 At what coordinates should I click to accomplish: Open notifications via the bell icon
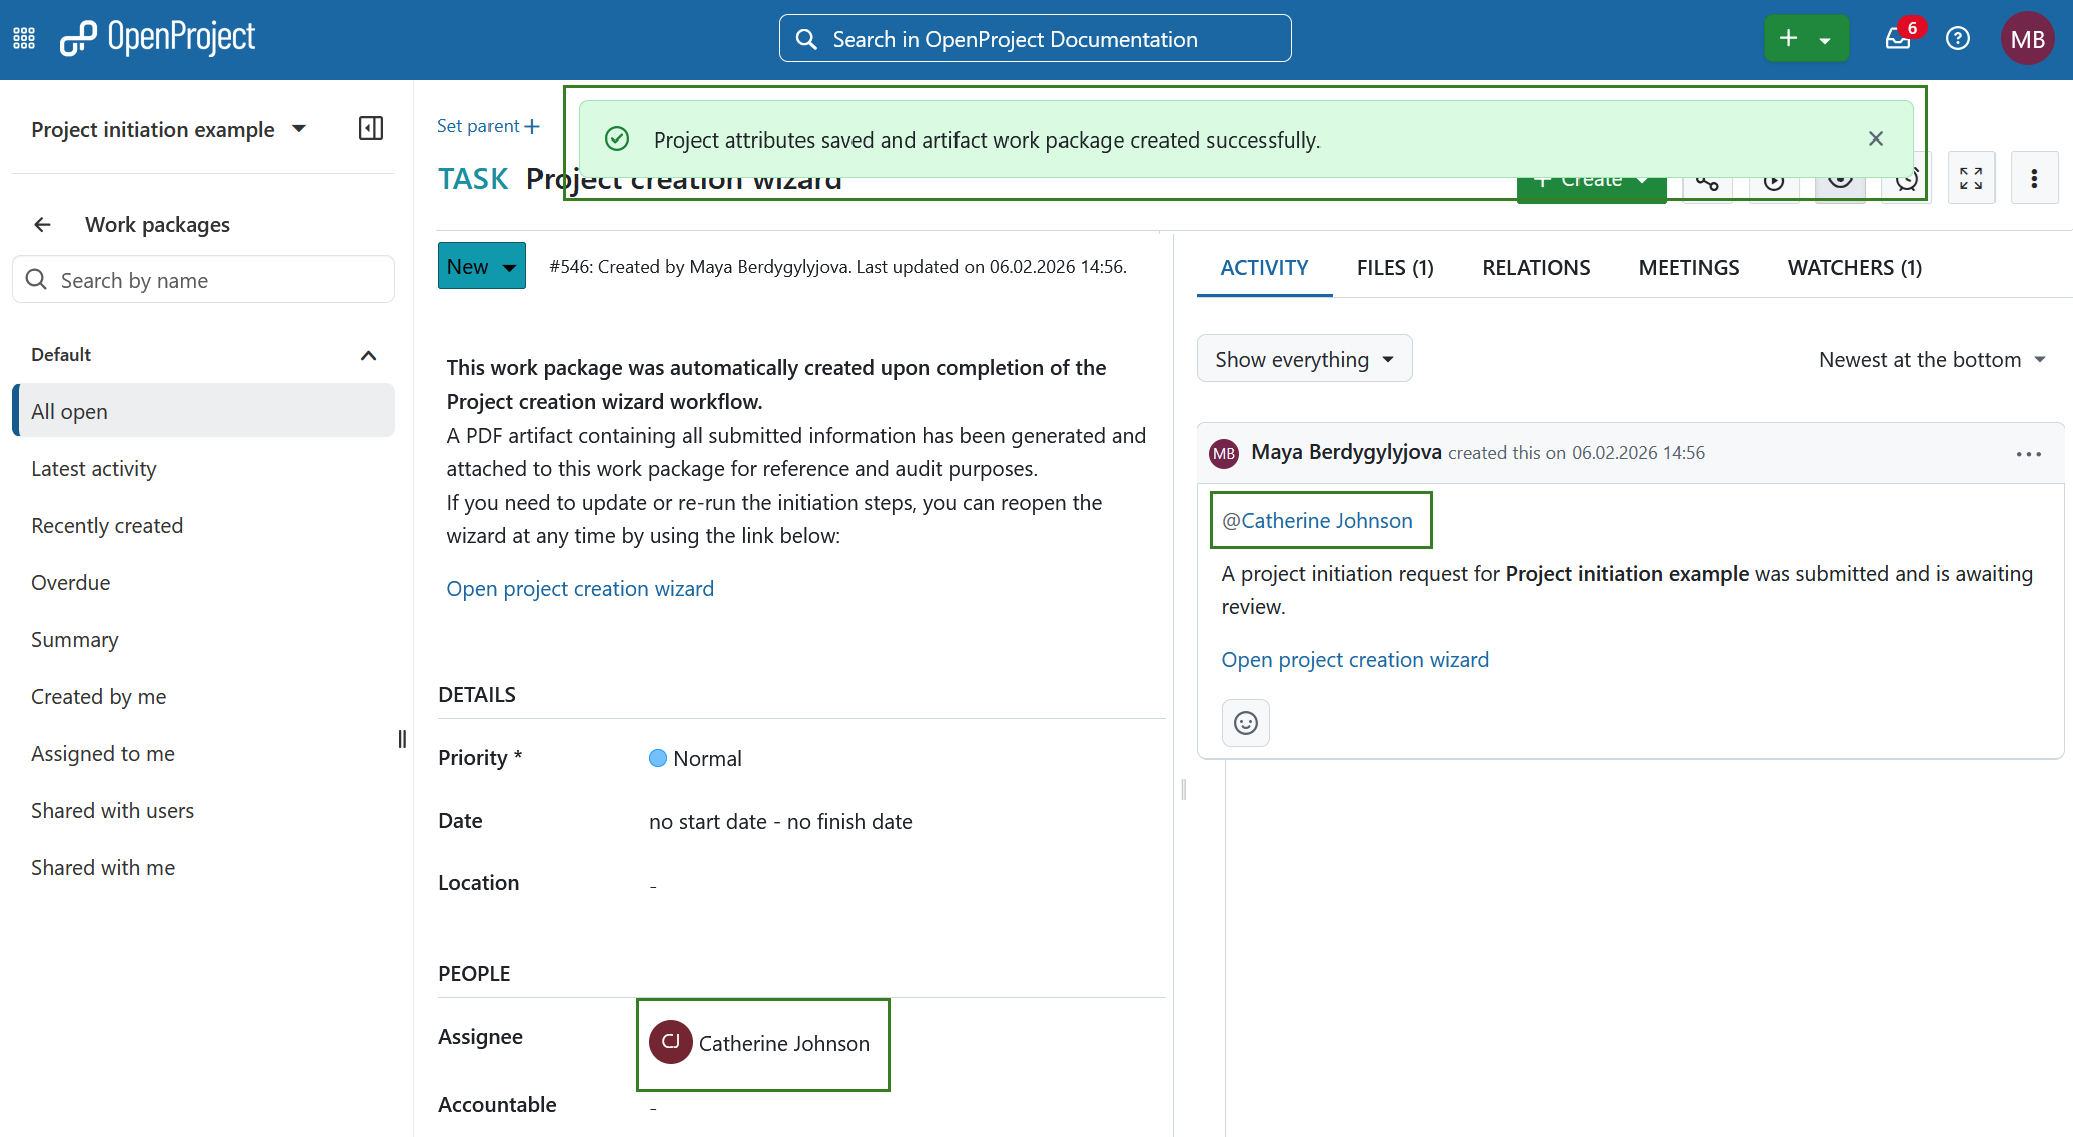coord(1898,39)
